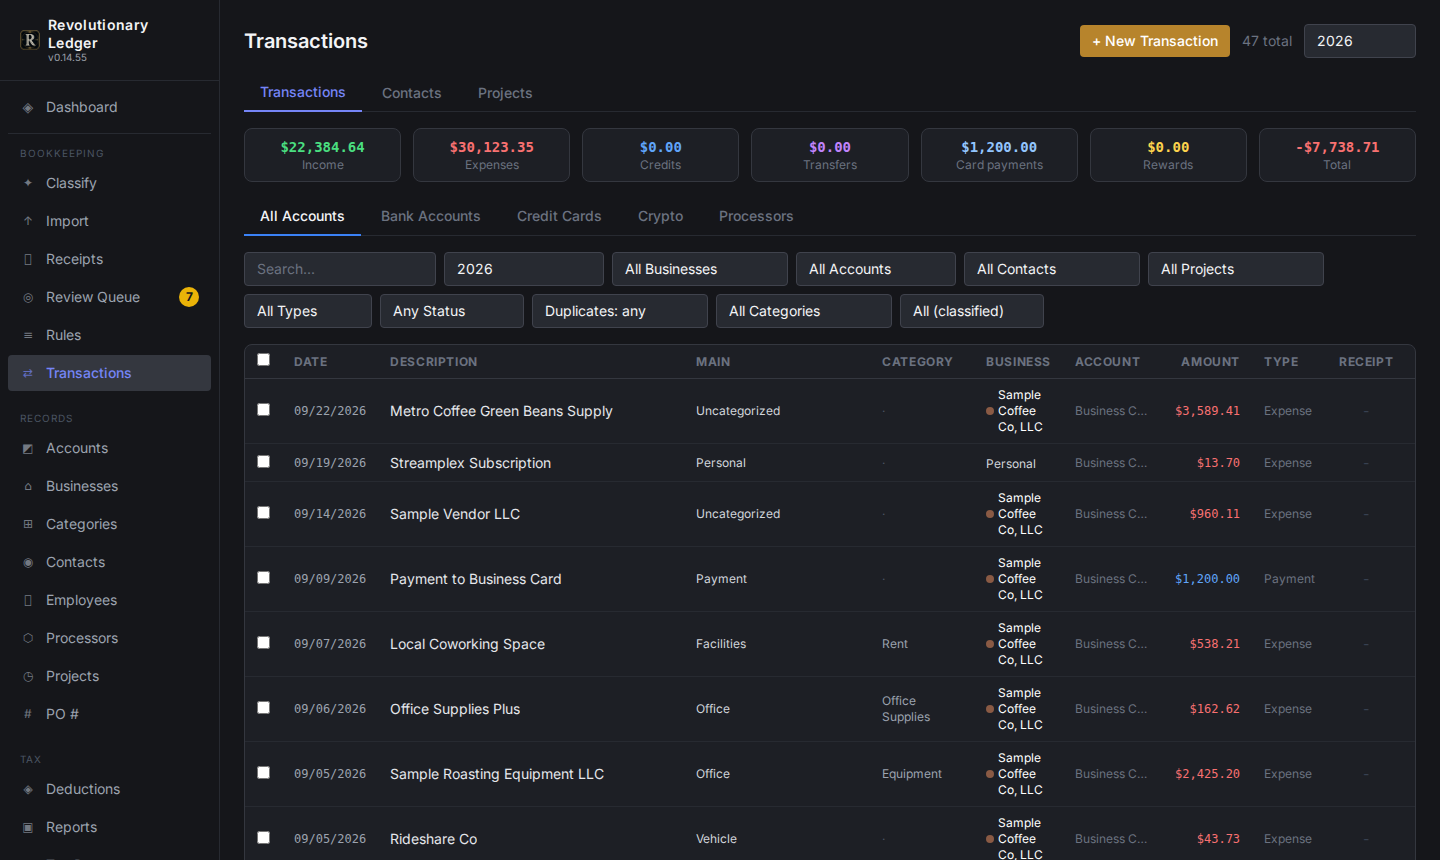Check the Sample Vendor LLC row checkbox
This screenshot has height=860, width=1440.
(x=264, y=513)
